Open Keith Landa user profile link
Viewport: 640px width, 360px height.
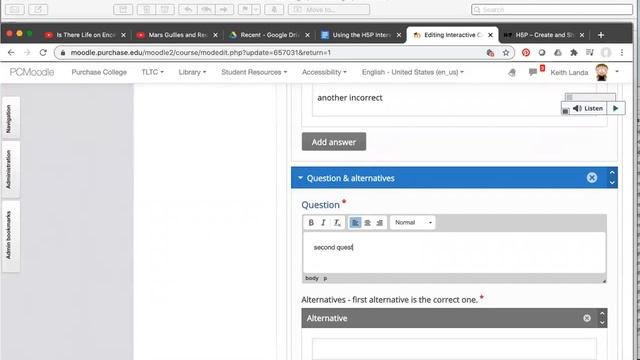pos(569,73)
